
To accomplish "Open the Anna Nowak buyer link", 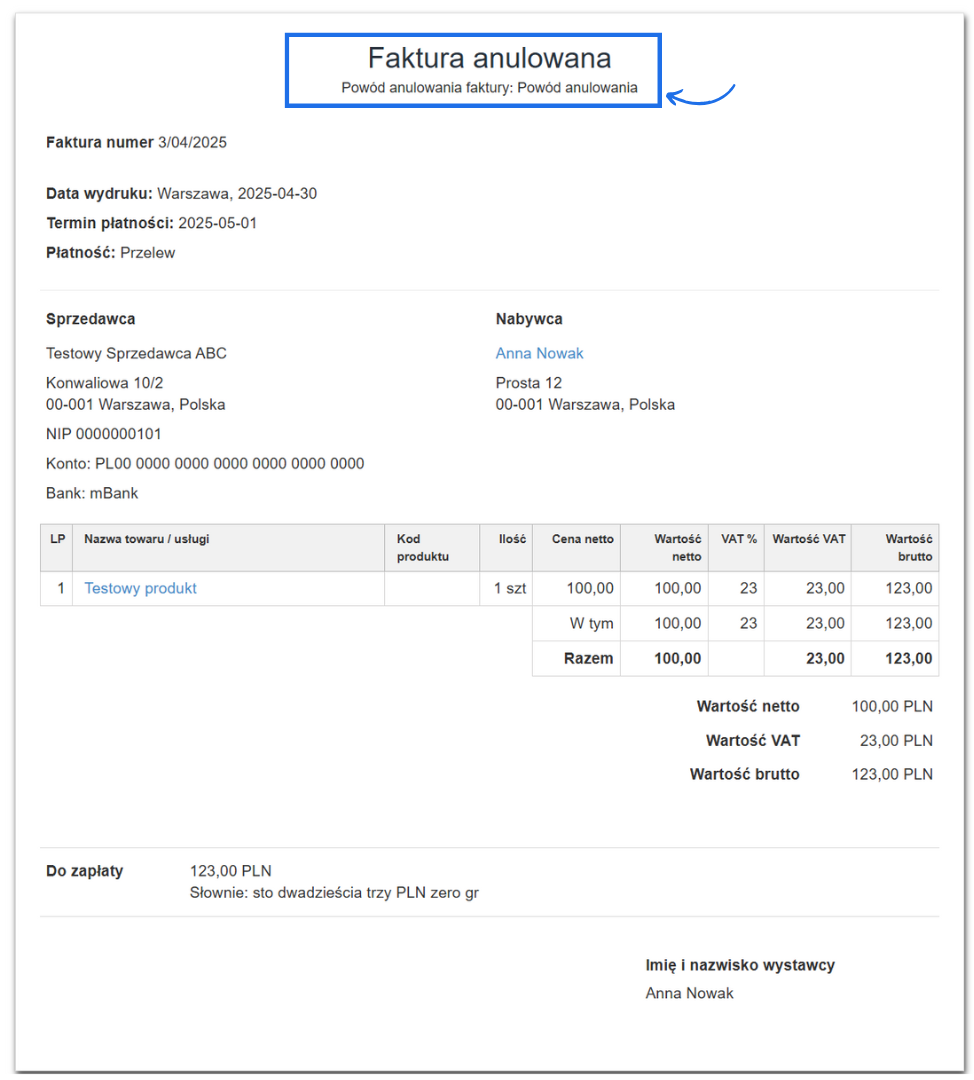I will [539, 353].
